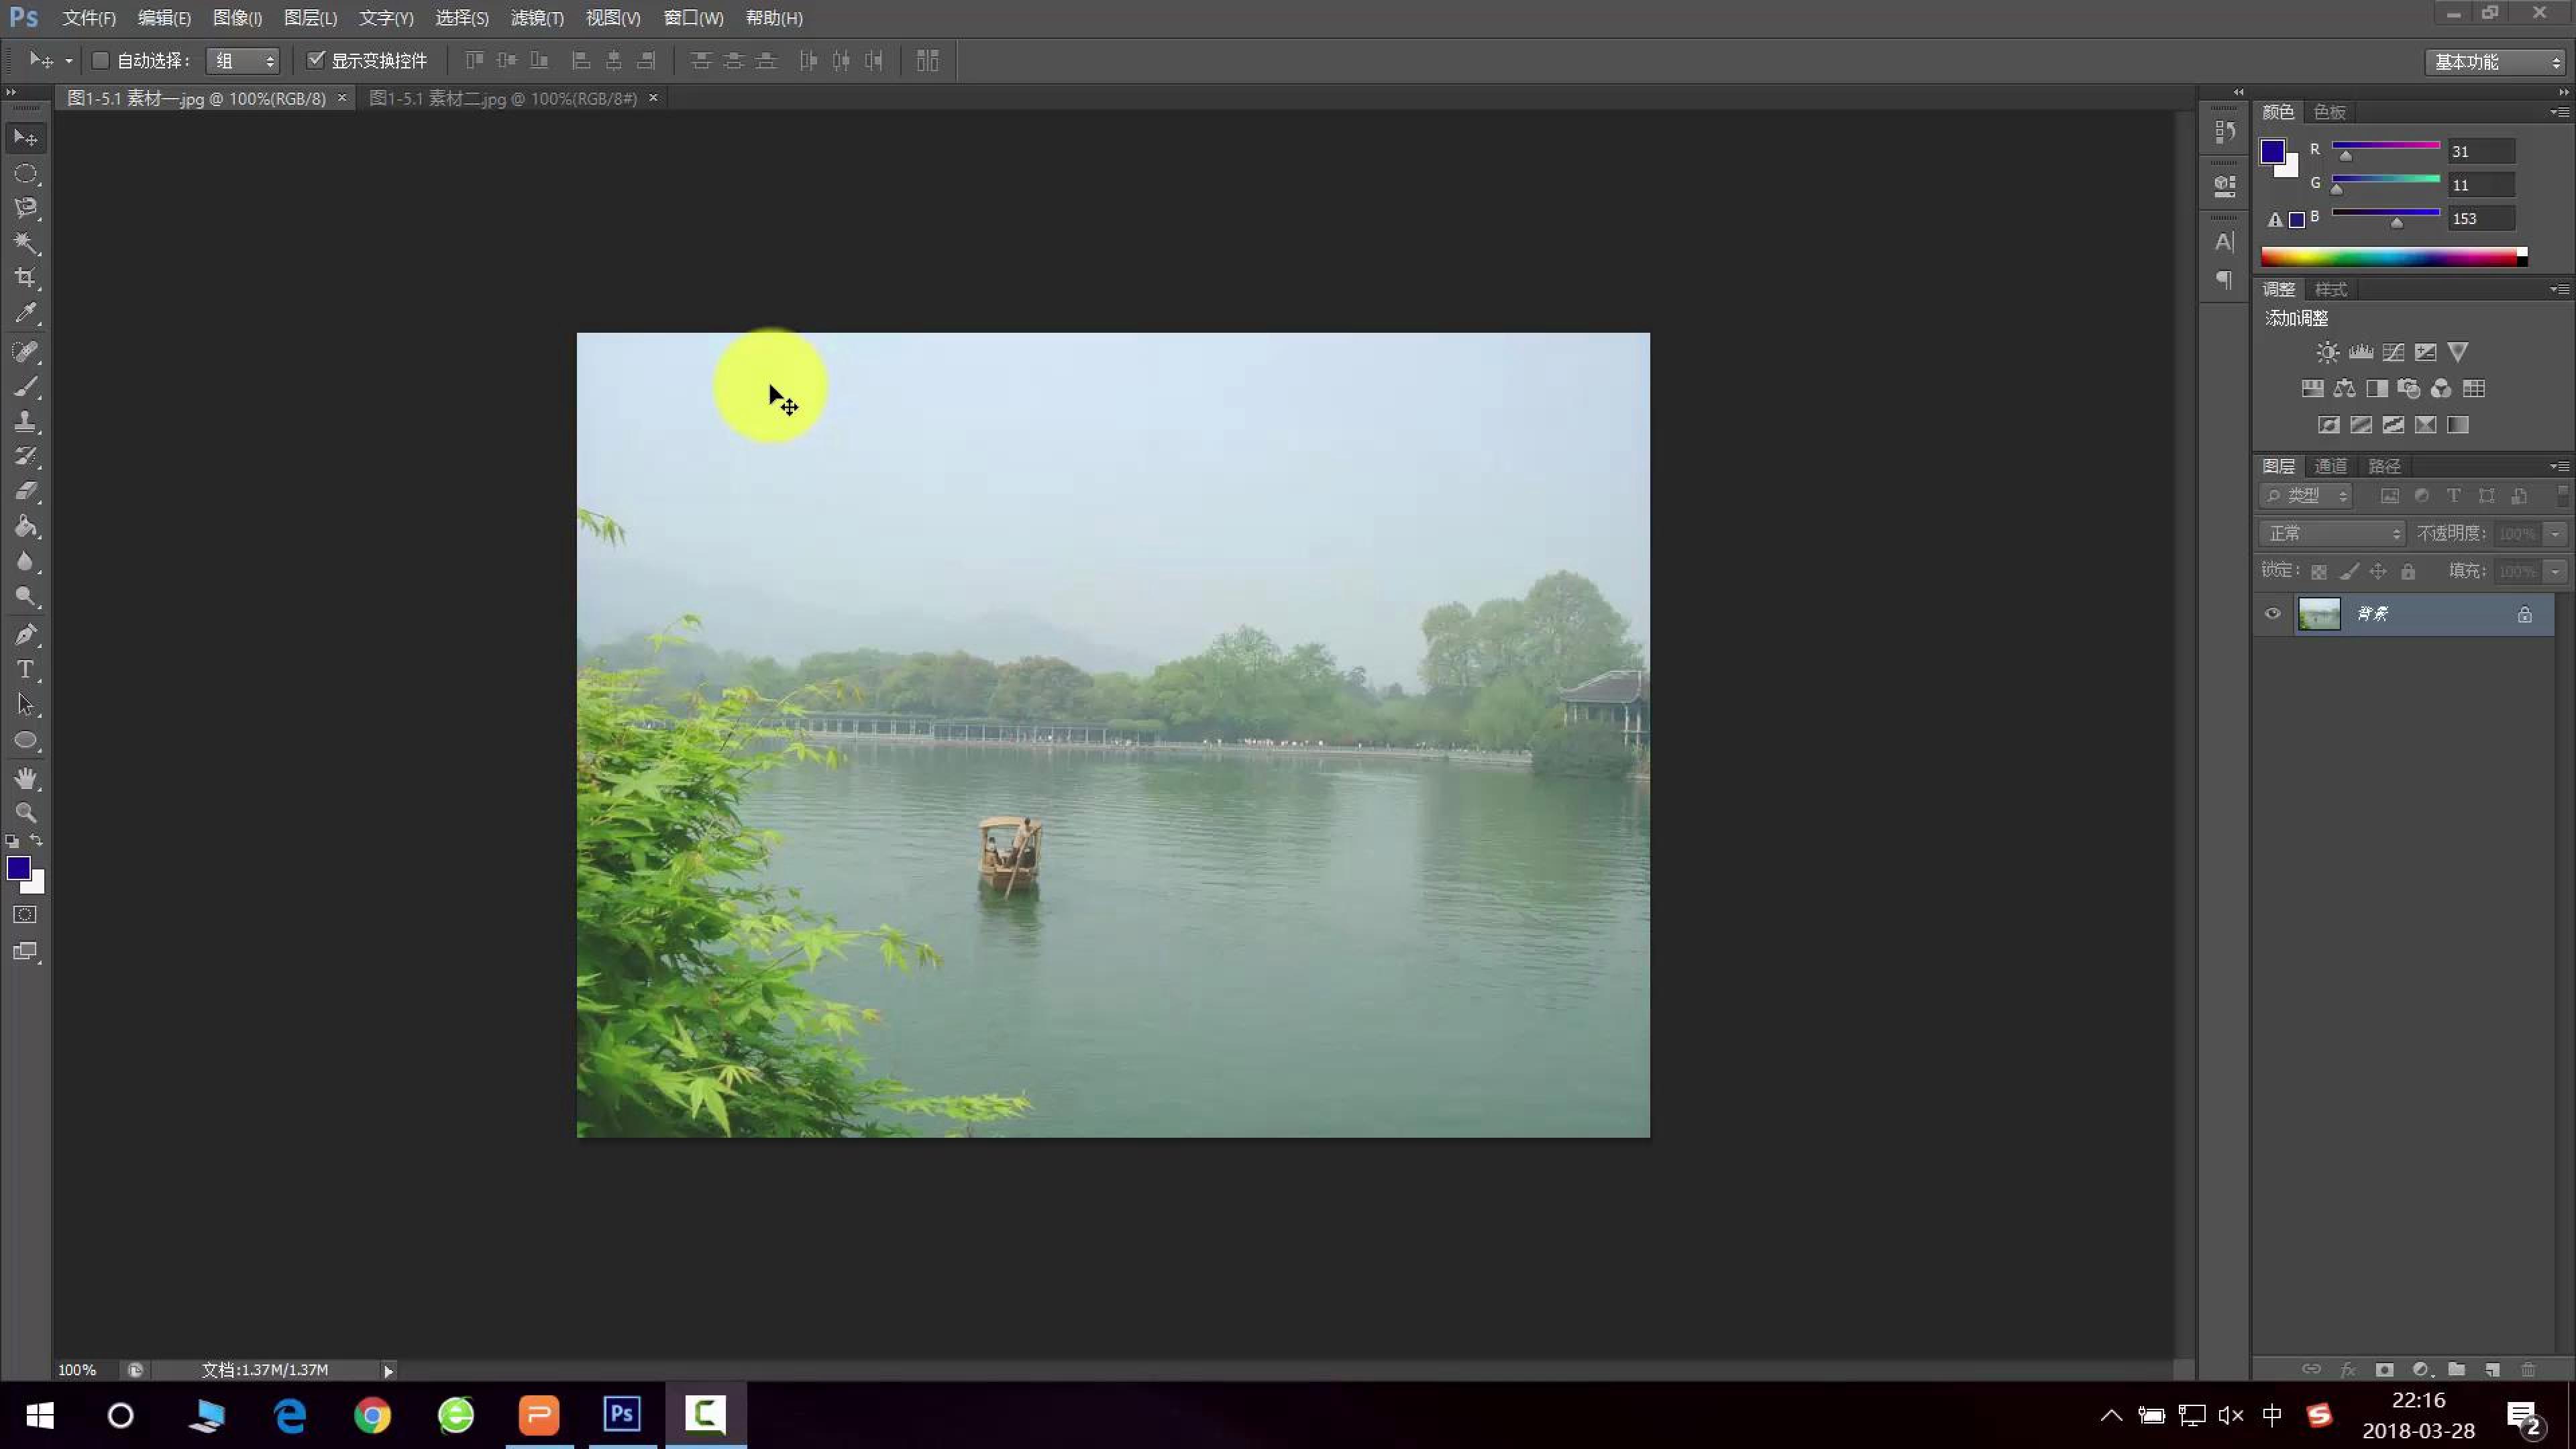Enable the Auto-Select checkbox
The height and width of the screenshot is (1449, 2576).
click(x=100, y=61)
